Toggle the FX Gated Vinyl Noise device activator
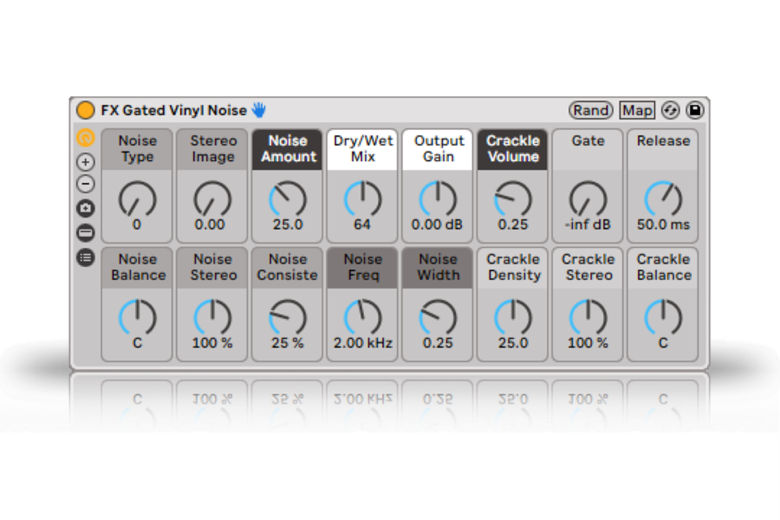The width and height of the screenshot is (780, 520). pos(86,110)
